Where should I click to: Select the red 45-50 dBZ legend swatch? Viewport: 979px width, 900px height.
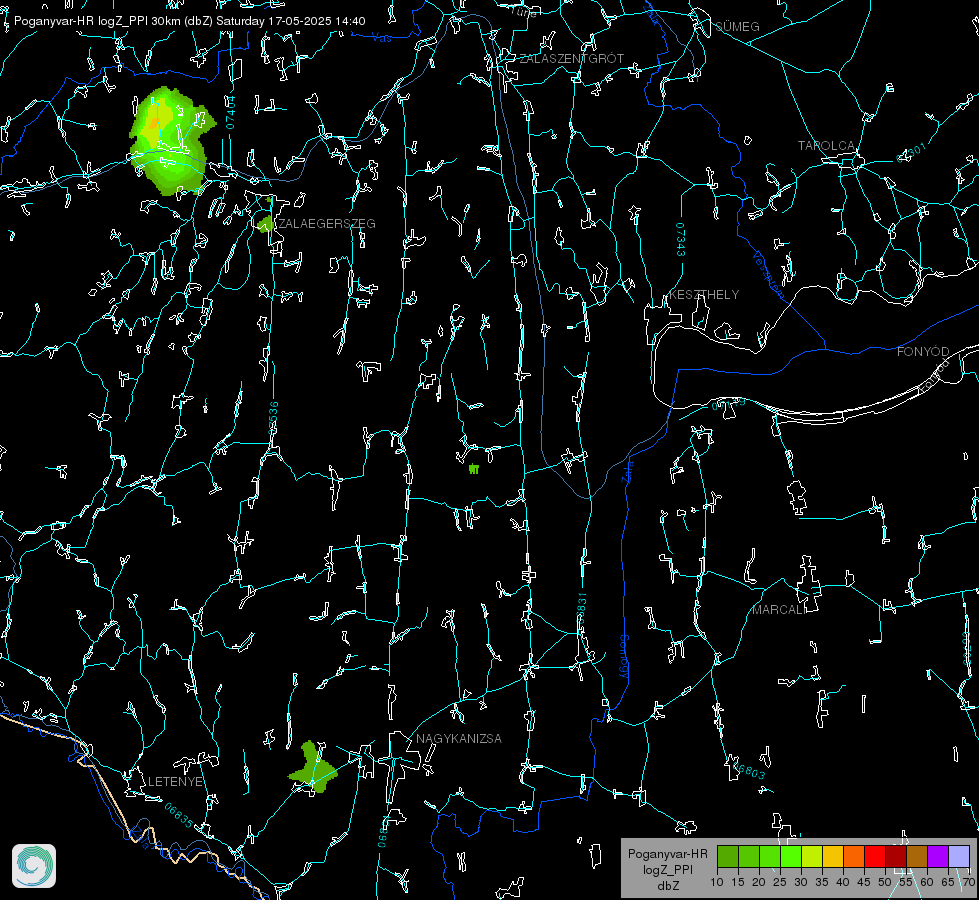coord(875,856)
